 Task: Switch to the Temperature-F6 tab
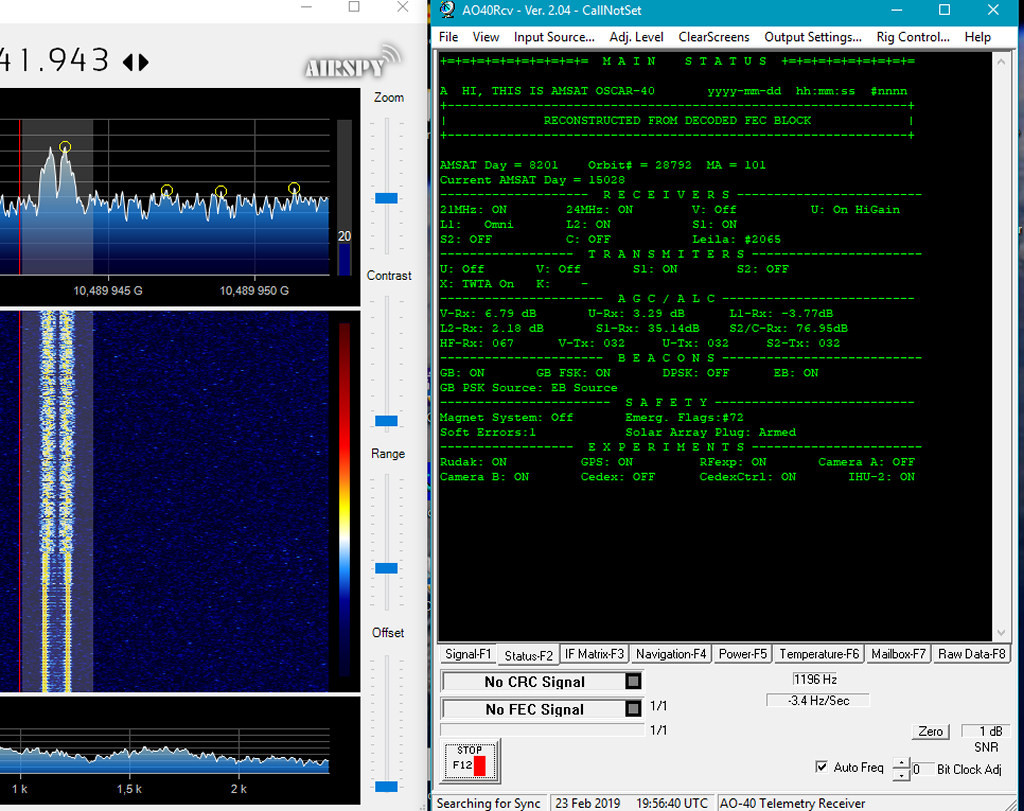(x=819, y=654)
